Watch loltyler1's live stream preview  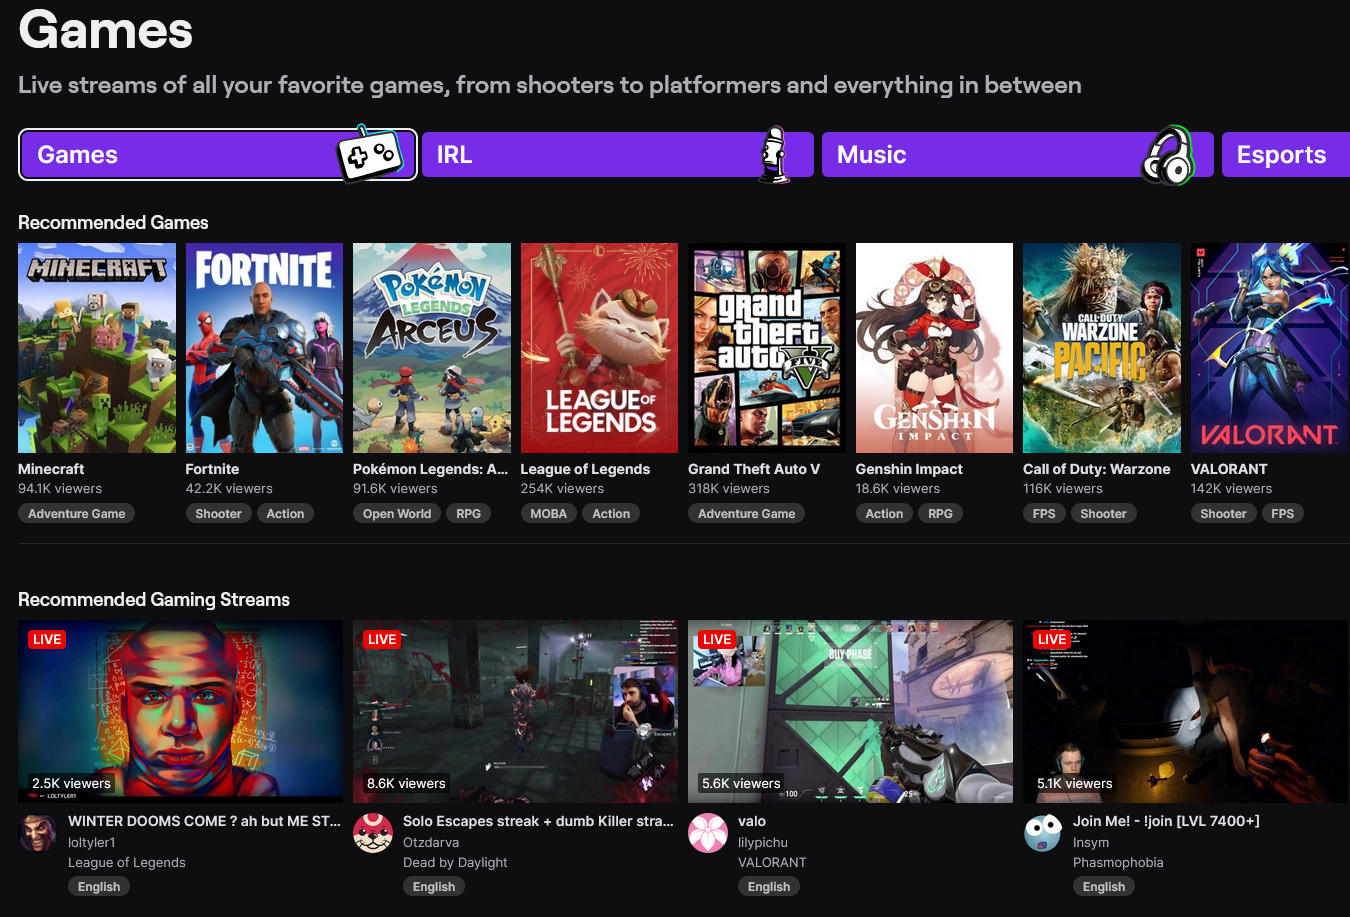point(180,711)
